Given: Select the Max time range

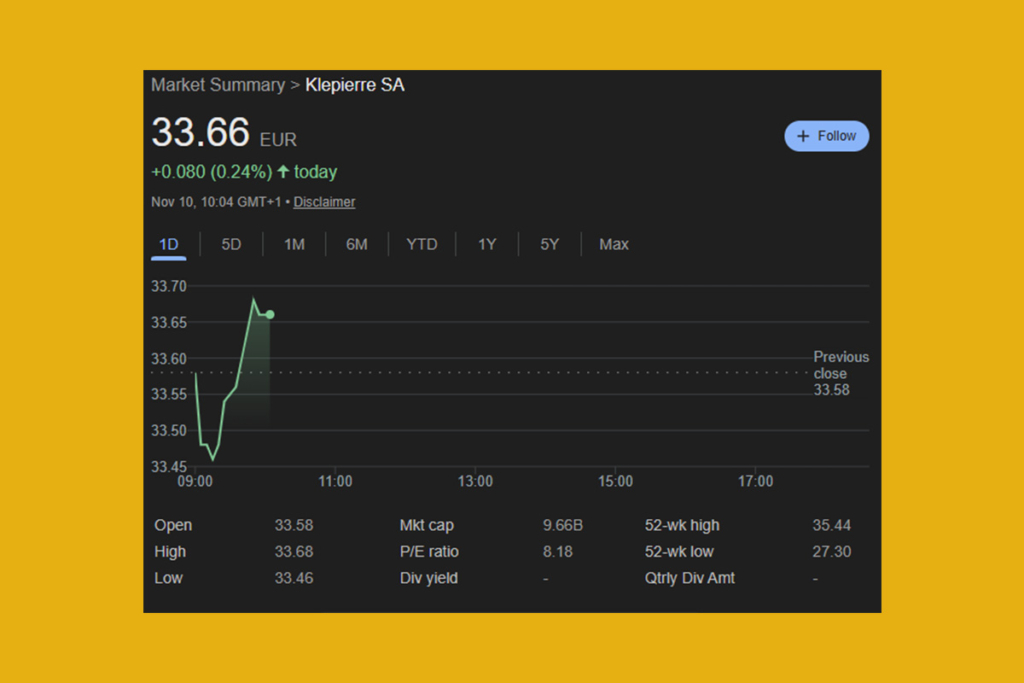Looking at the screenshot, I should pos(613,244).
